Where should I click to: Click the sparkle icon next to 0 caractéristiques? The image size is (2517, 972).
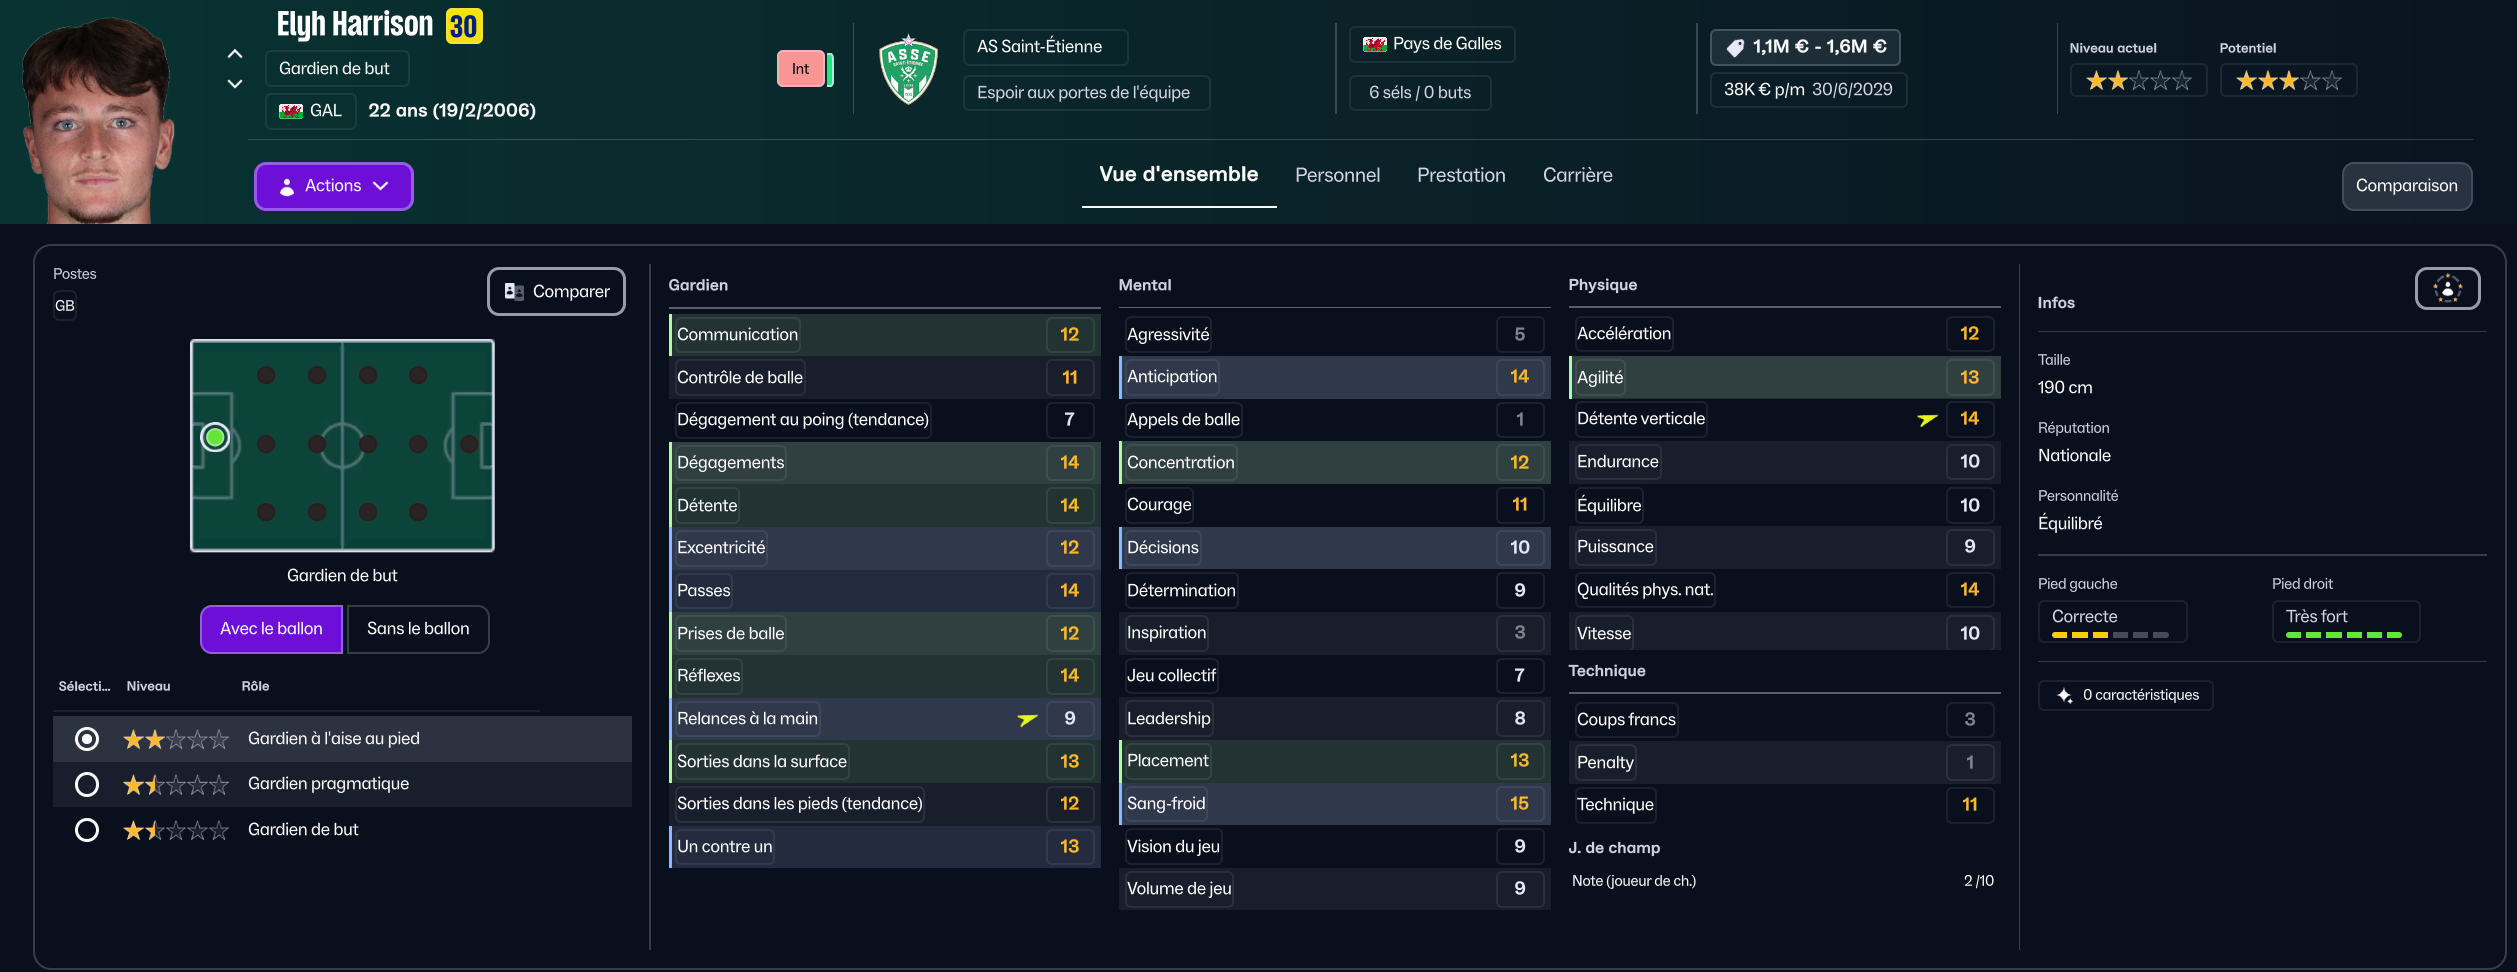click(2065, 696)
